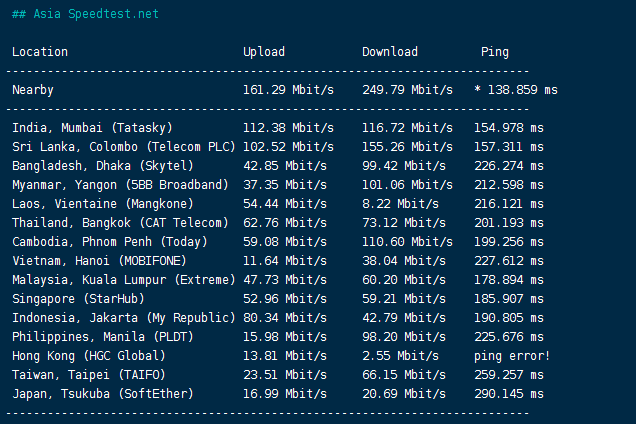The height and width of the screenshot is (424, 636).
Task: Click the Download column header
Action: (x=390, y=52)
